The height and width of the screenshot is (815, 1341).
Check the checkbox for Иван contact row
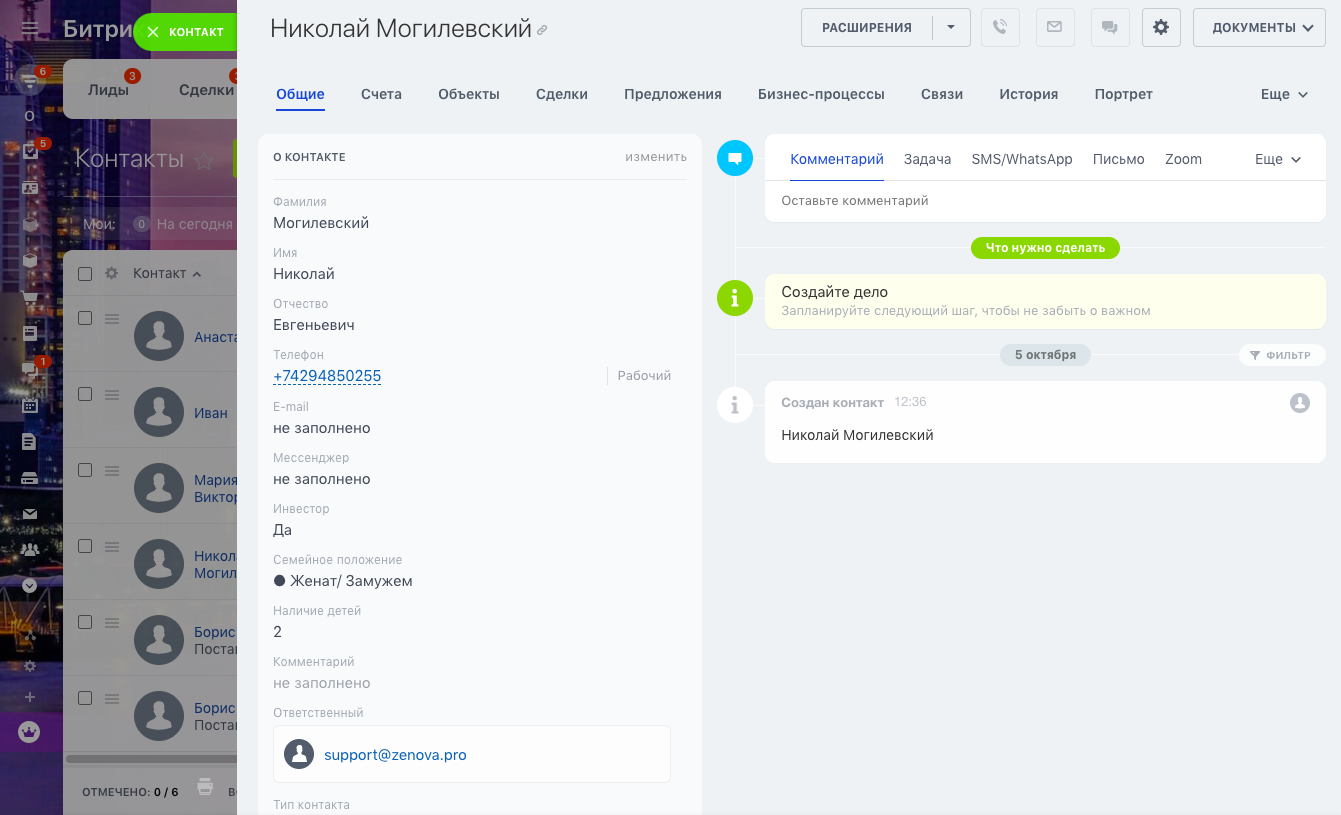tap(85, 394)
